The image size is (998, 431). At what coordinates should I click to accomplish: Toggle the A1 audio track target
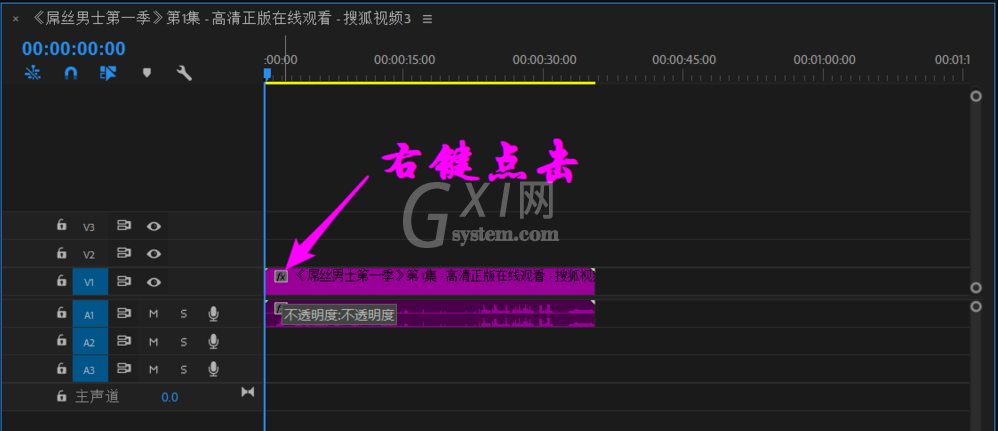(x=90, y=314)
